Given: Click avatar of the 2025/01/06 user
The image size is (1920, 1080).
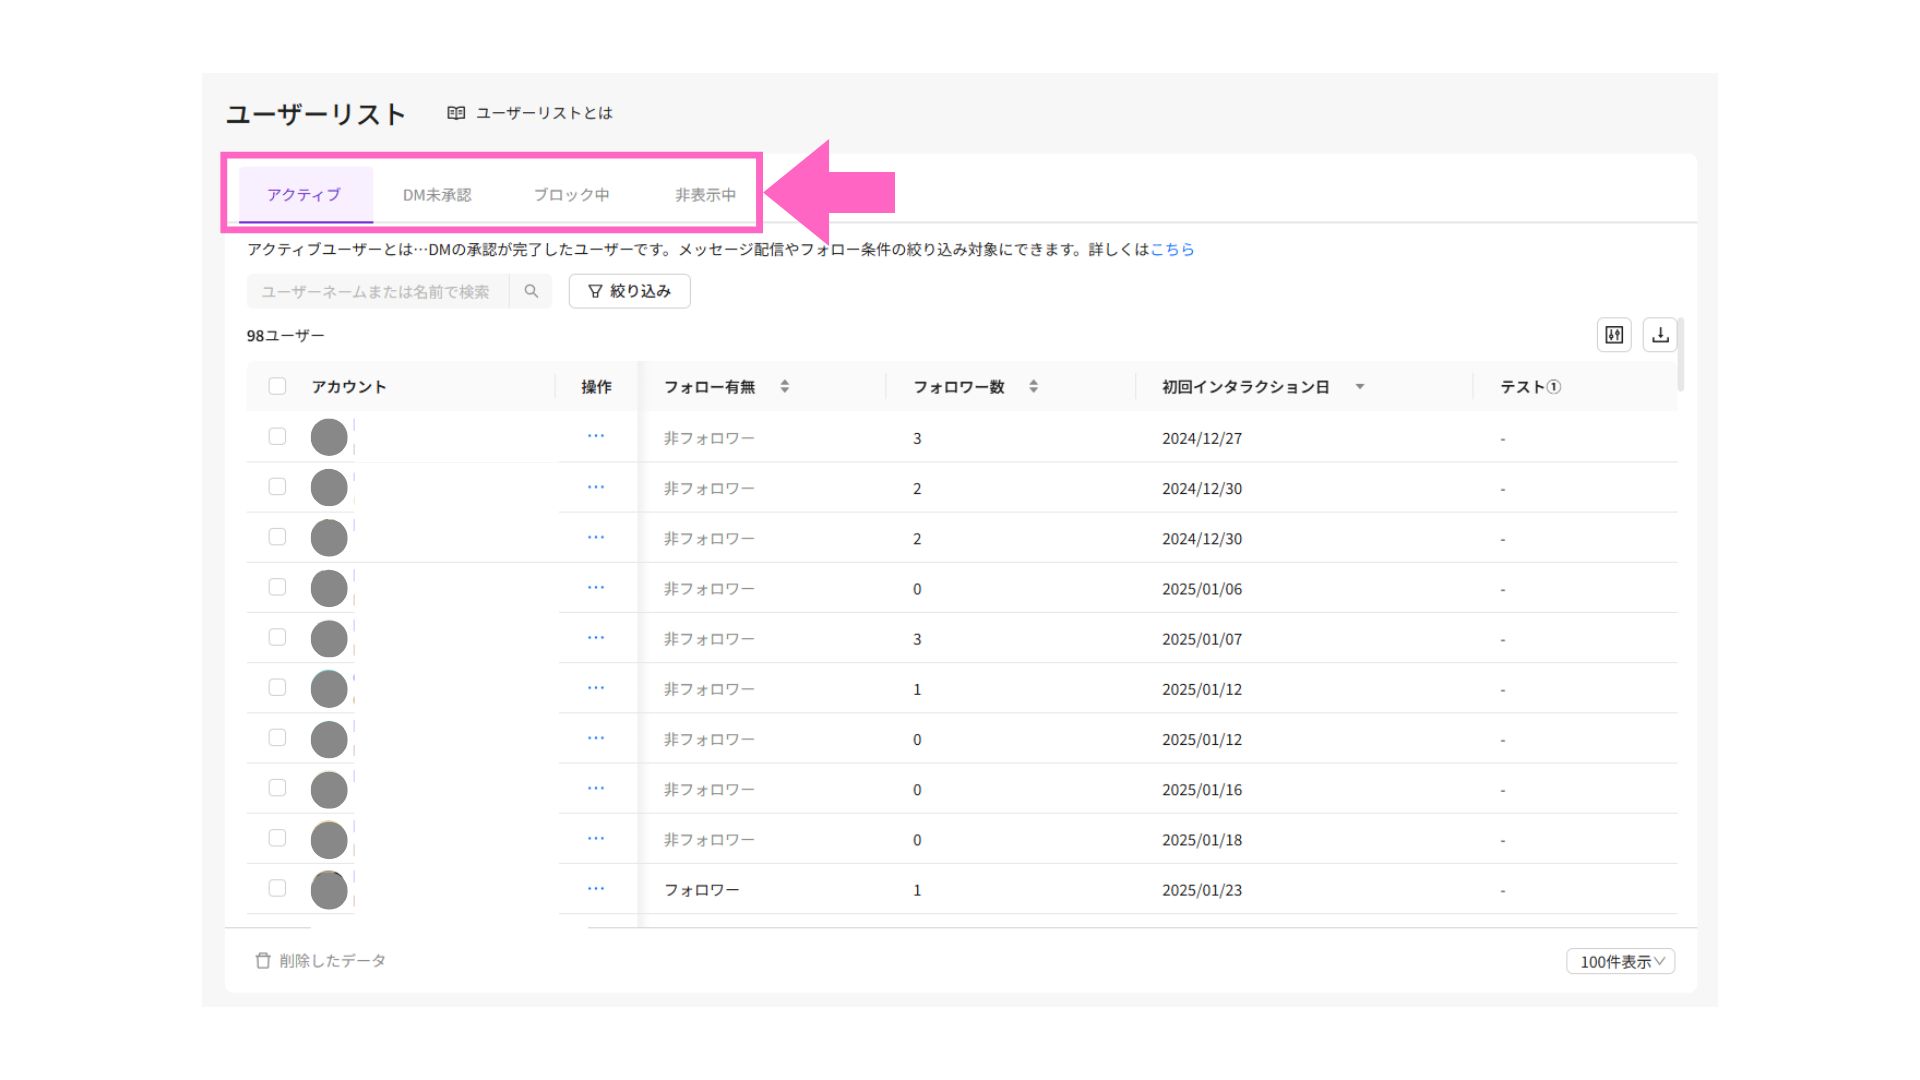Looking at the screenshot, I should (329, 588).
